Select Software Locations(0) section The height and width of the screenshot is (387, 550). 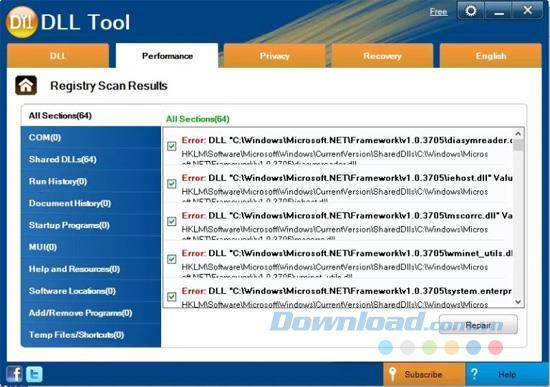pyautogui.click(x=91, y=291)
